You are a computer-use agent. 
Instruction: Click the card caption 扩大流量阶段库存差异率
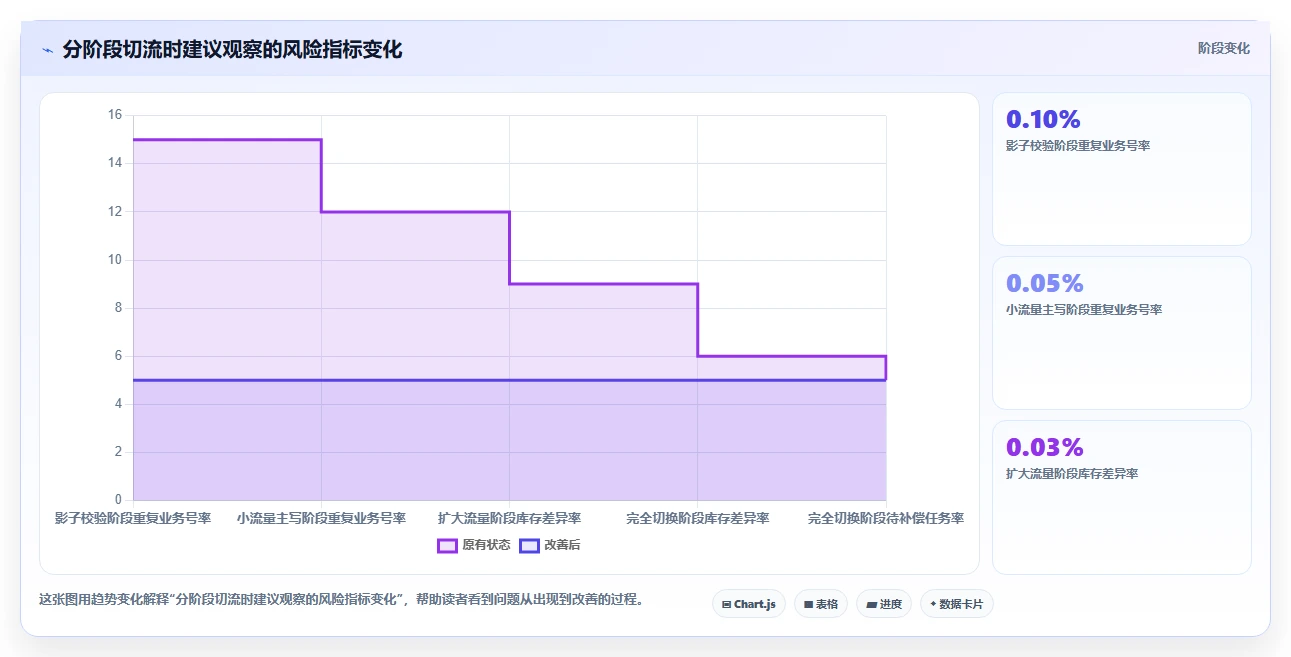pyautogui.click(x=1072, y=473)
